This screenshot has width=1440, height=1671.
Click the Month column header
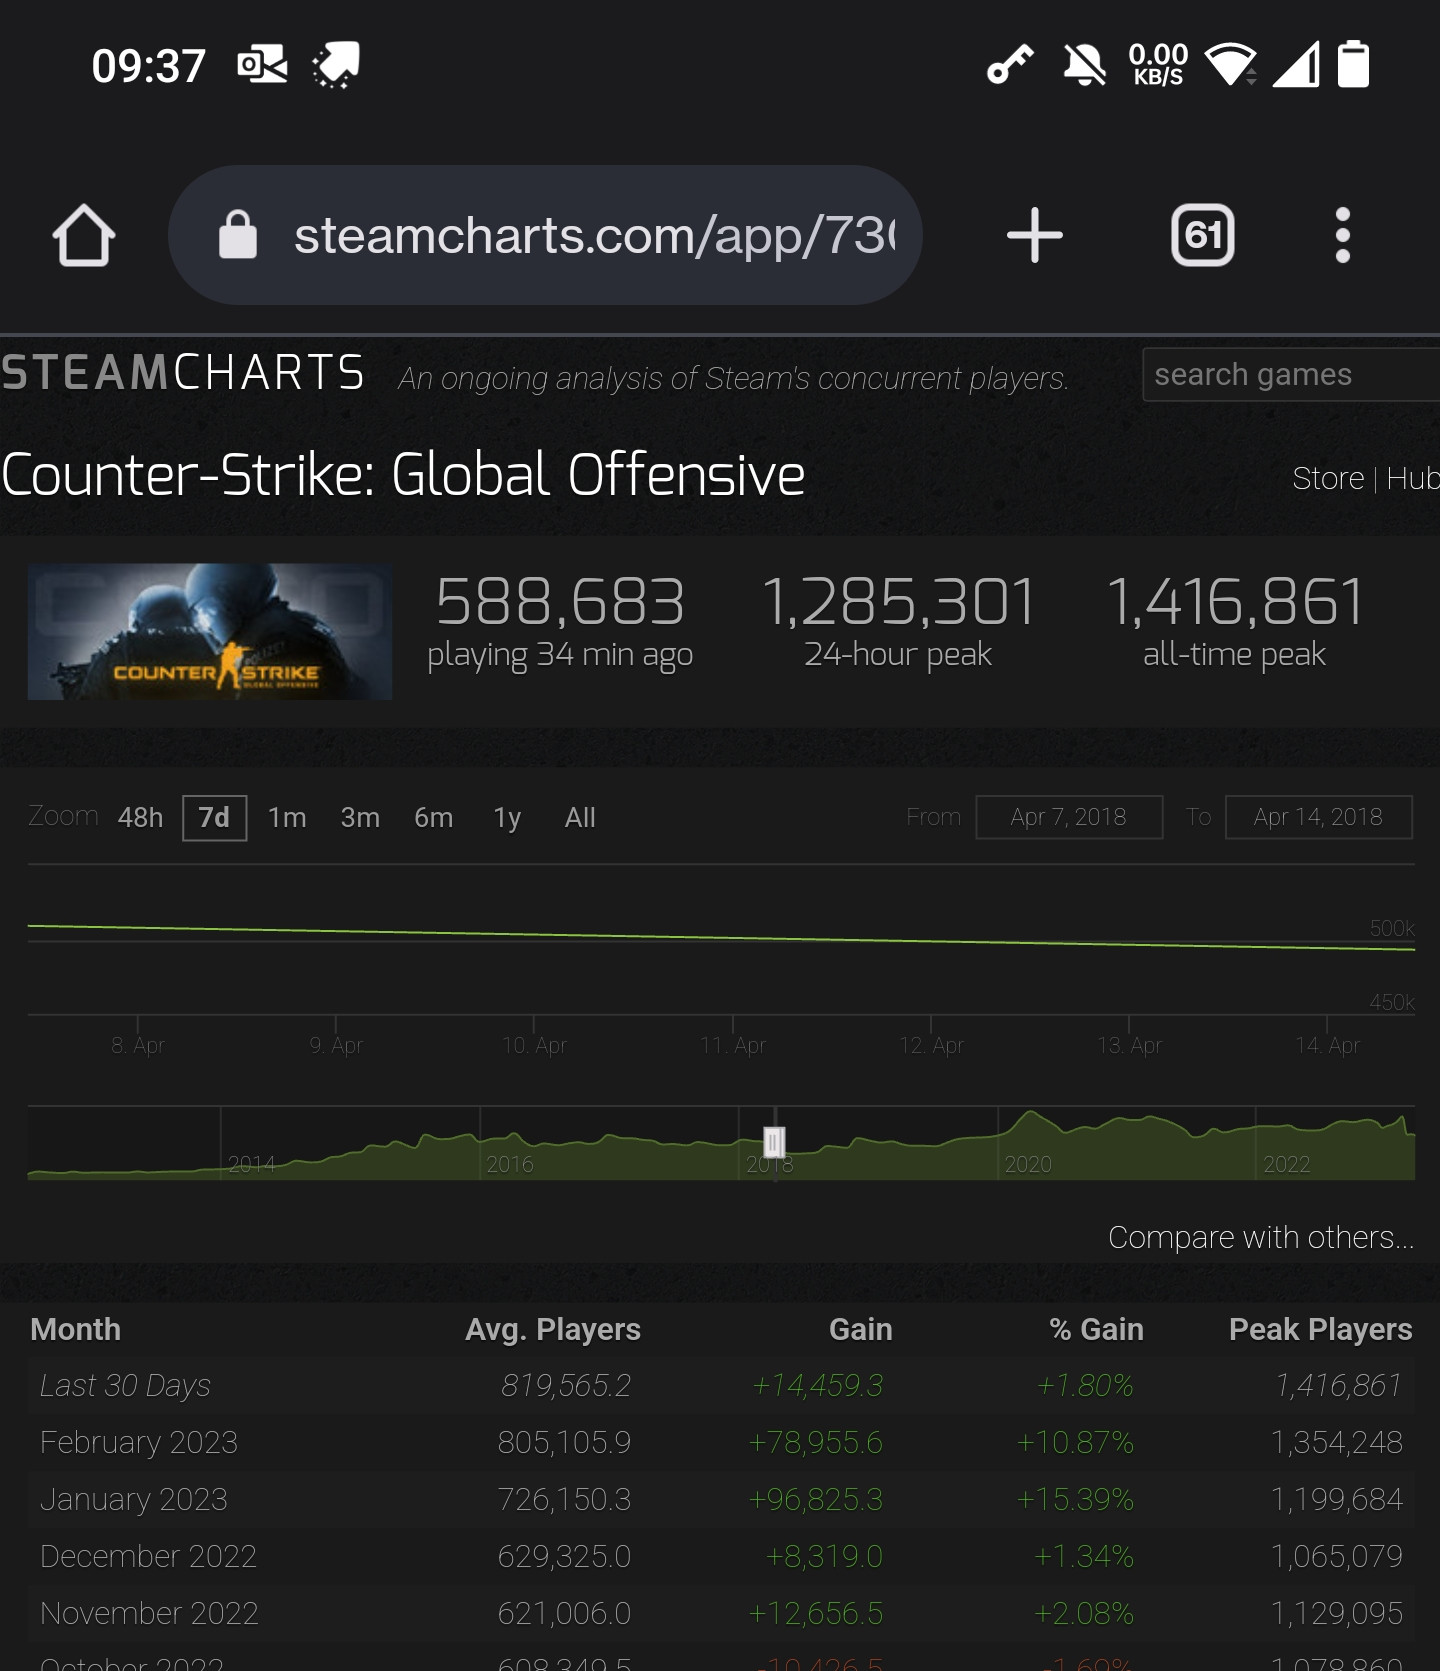pos(76,1329)
